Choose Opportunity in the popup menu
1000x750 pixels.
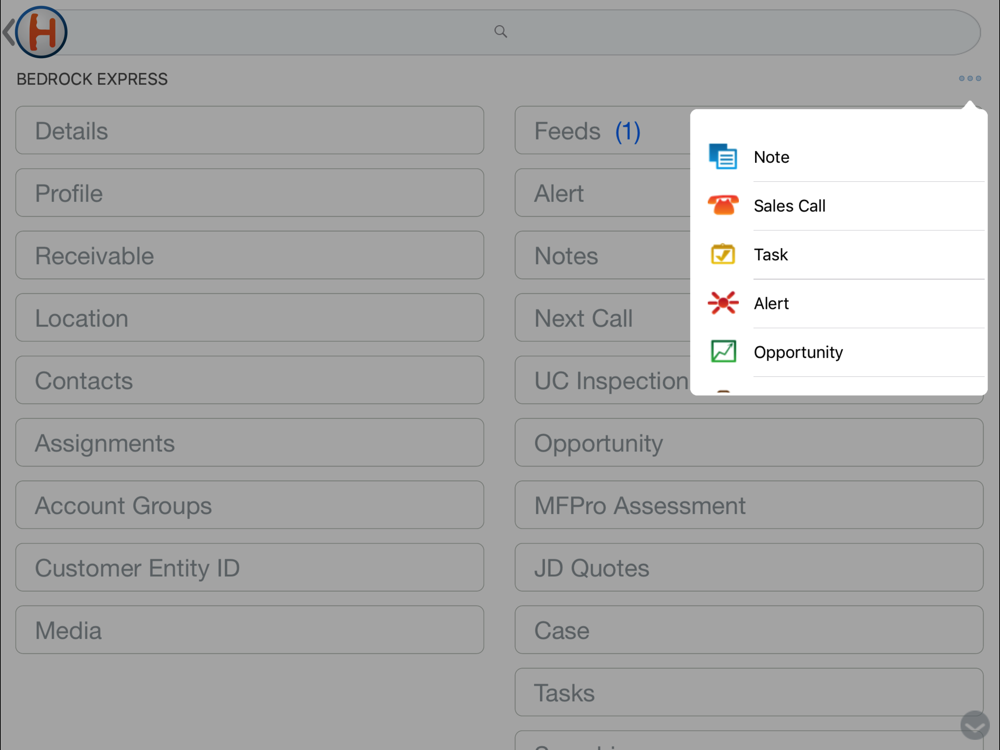[x=798, y=352]
